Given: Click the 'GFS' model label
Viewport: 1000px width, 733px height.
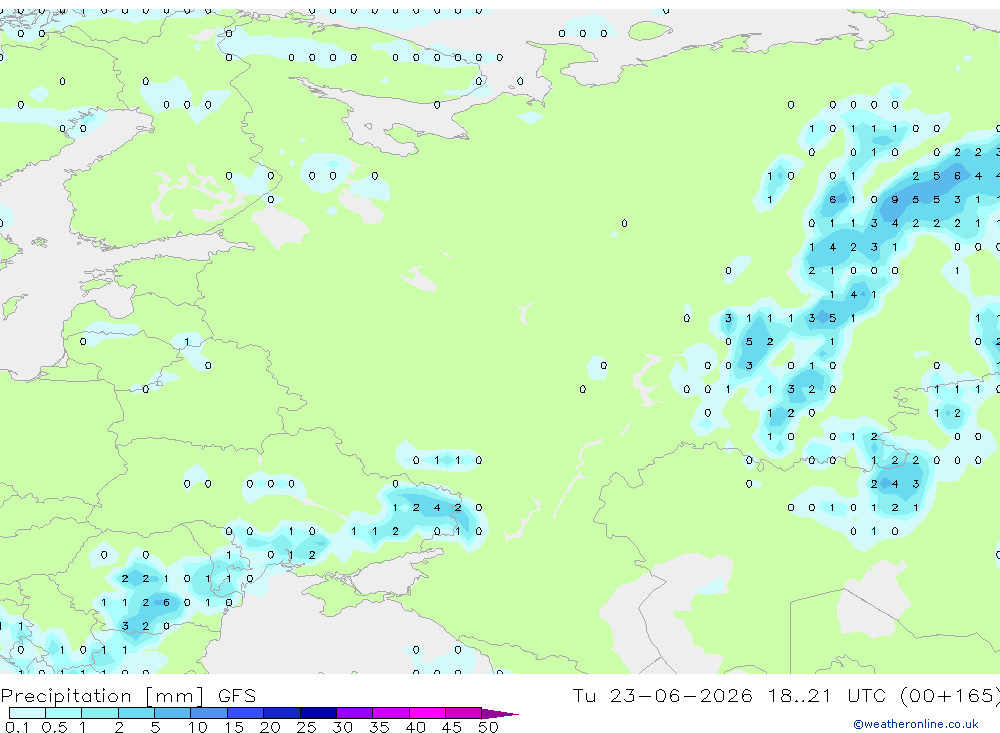Looking at the screenshot, I should [237, 695].
